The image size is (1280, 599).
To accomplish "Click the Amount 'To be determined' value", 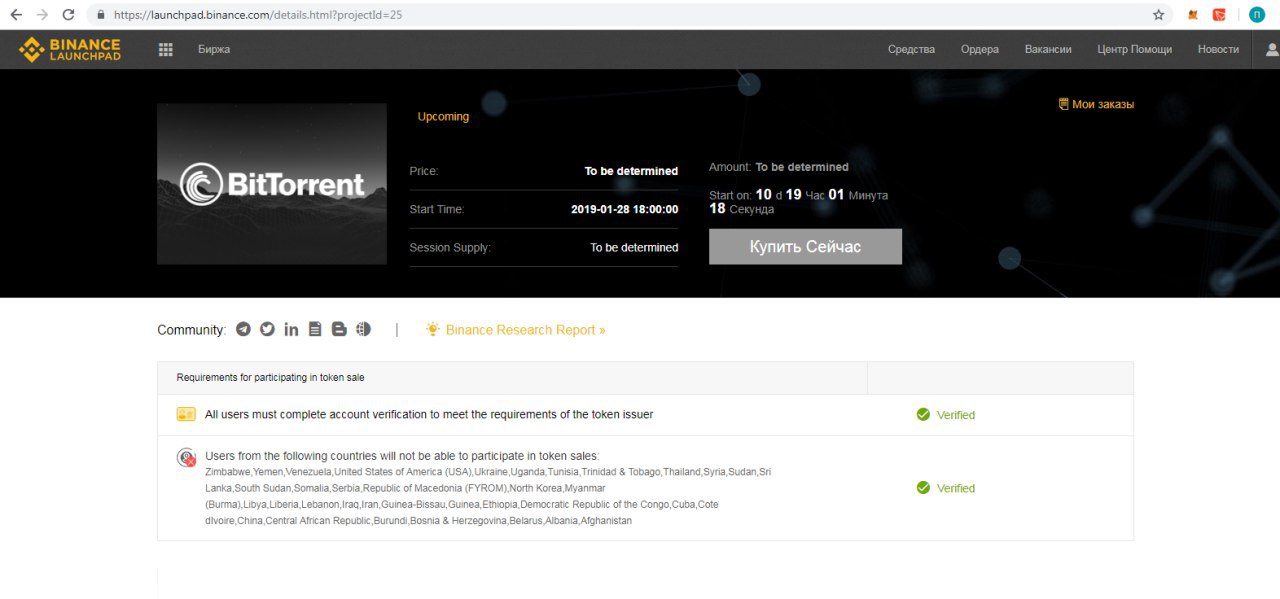I will coord(802,167).
